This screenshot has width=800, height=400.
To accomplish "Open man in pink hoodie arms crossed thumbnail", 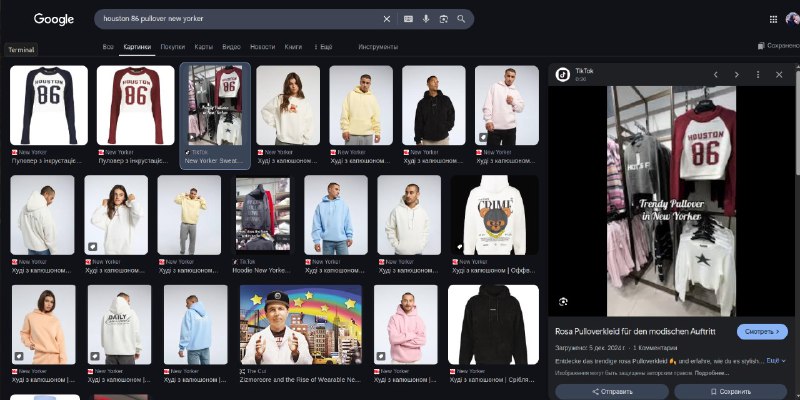I will click(x=406, y=324).
